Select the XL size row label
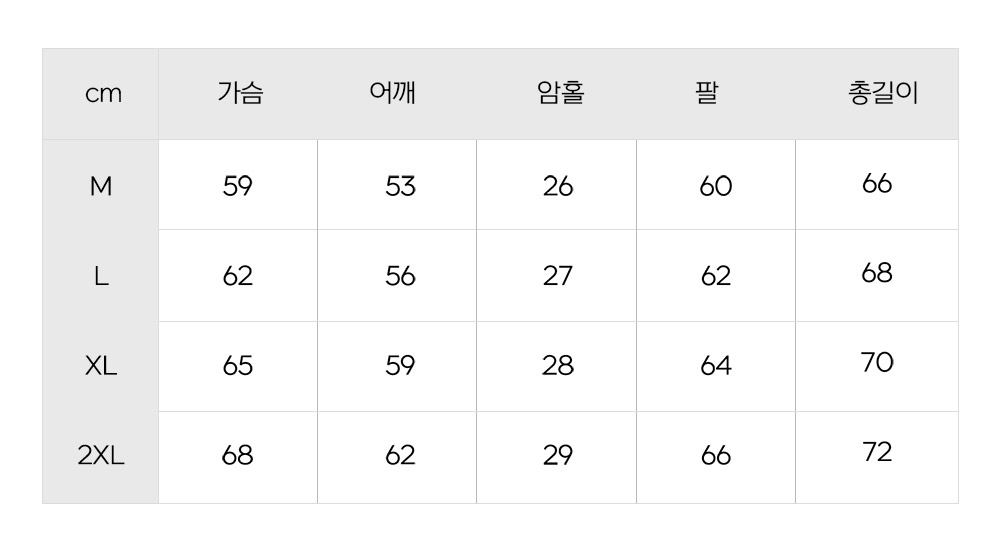The image size is (1000, 551). [101, 366]
